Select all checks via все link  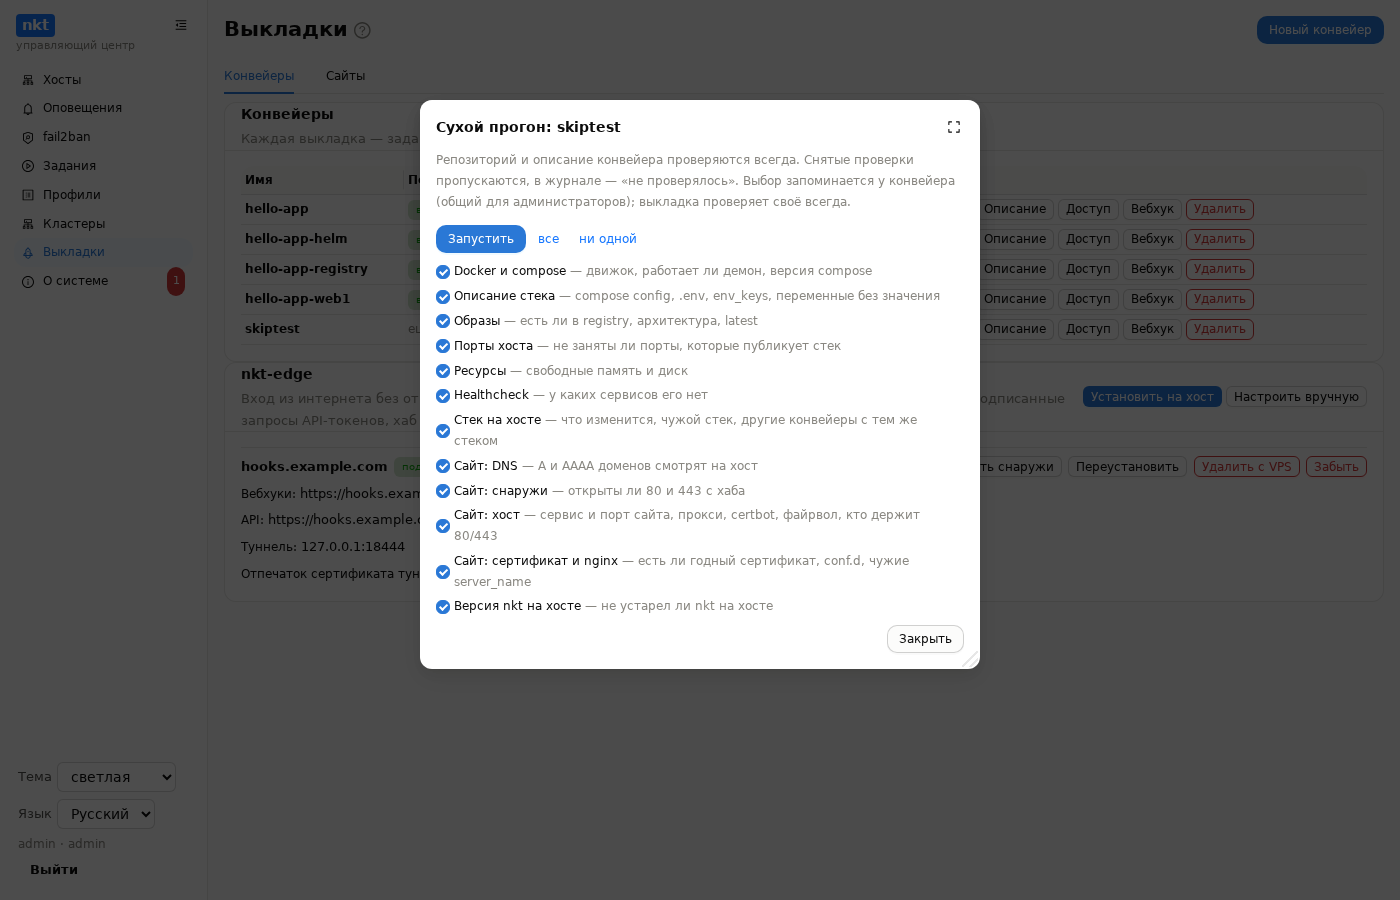(548, 239)
